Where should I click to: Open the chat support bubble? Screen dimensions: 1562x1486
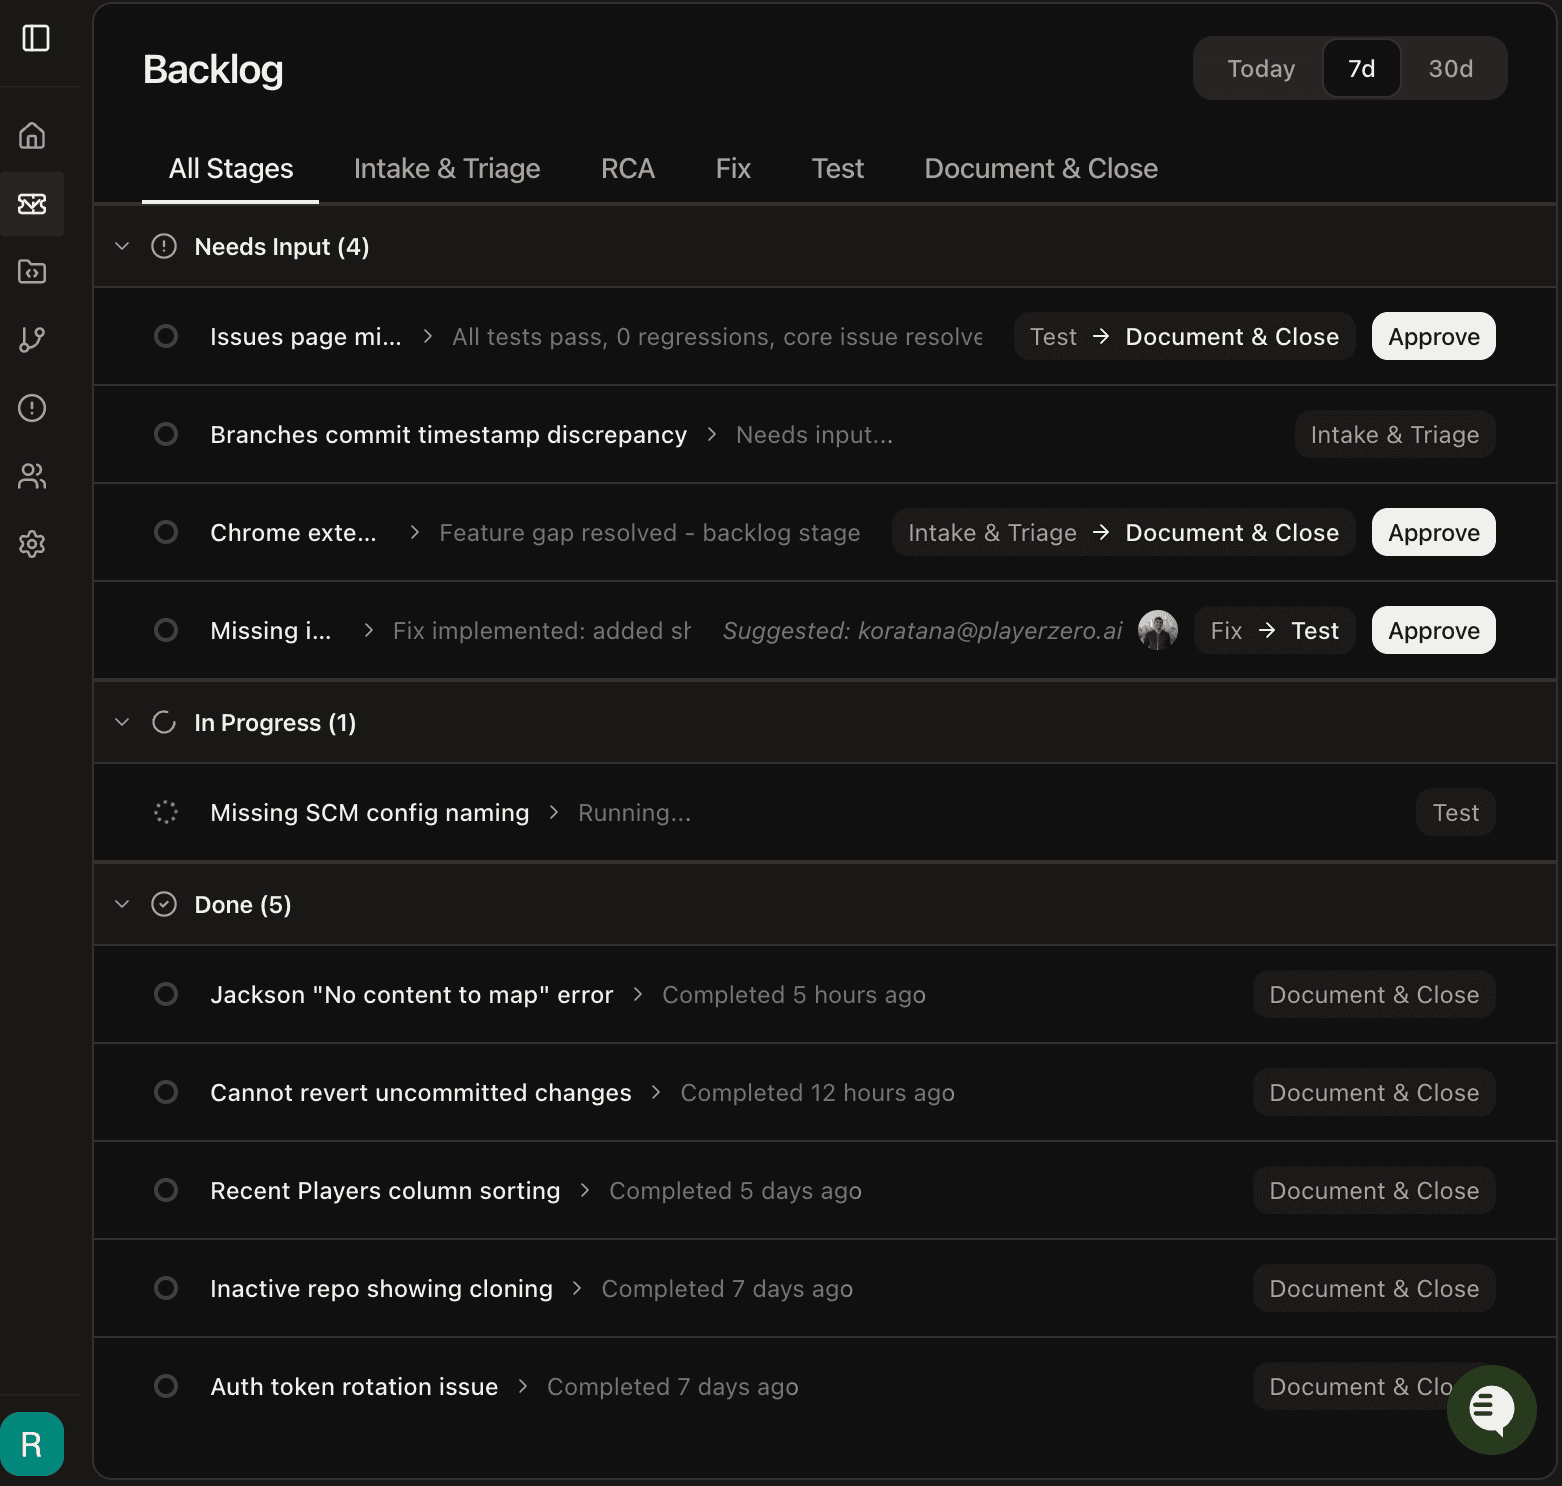coord(1491,1409)
